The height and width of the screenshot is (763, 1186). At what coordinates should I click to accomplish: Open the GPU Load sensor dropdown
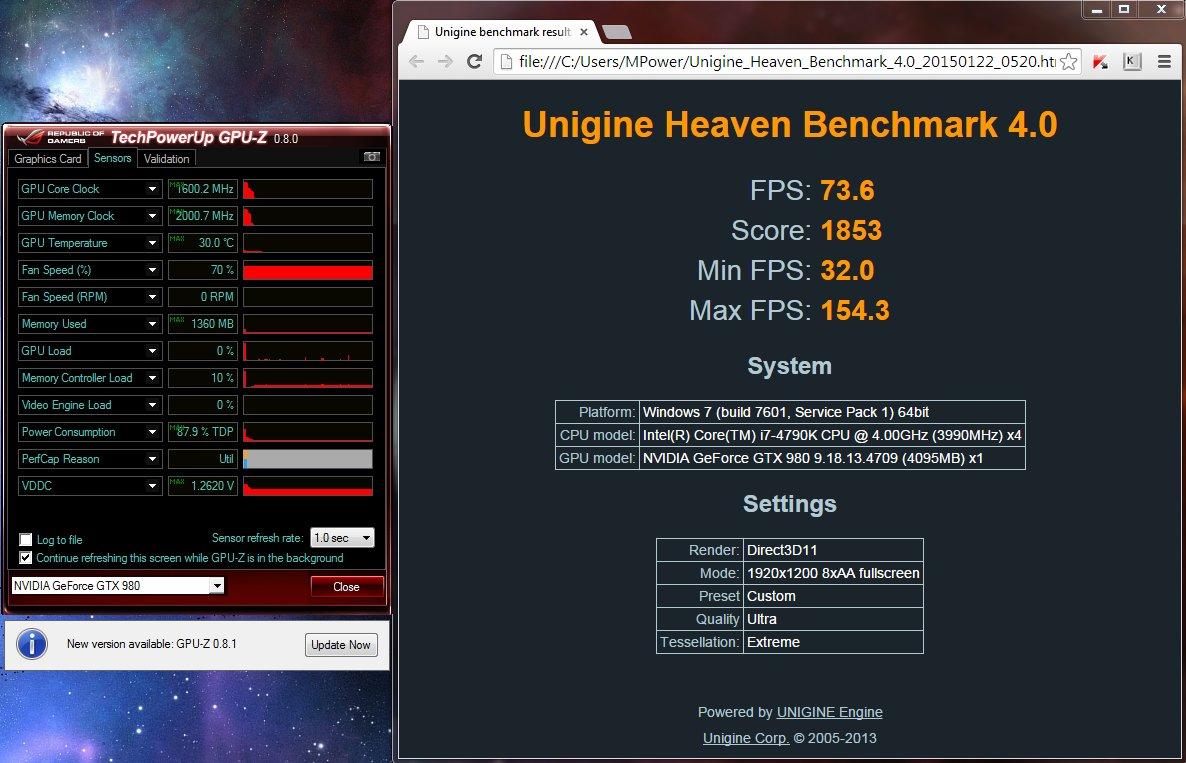[152, 351]
